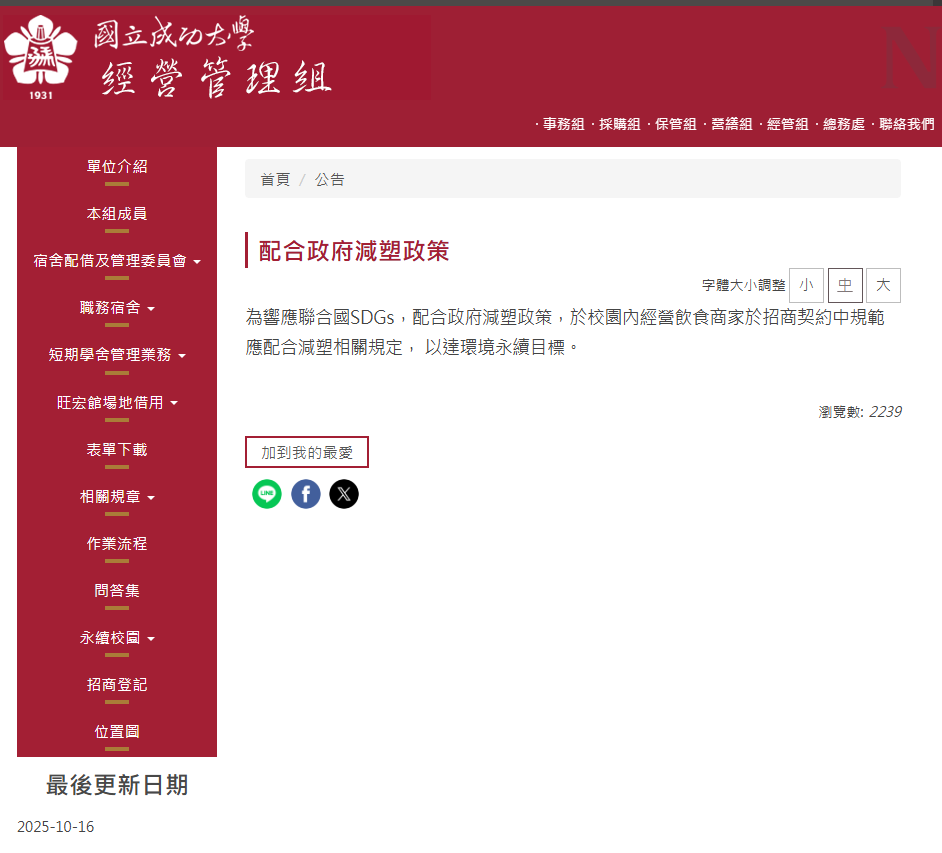Go to 首頁 breadcrumb link

[275, 180]
